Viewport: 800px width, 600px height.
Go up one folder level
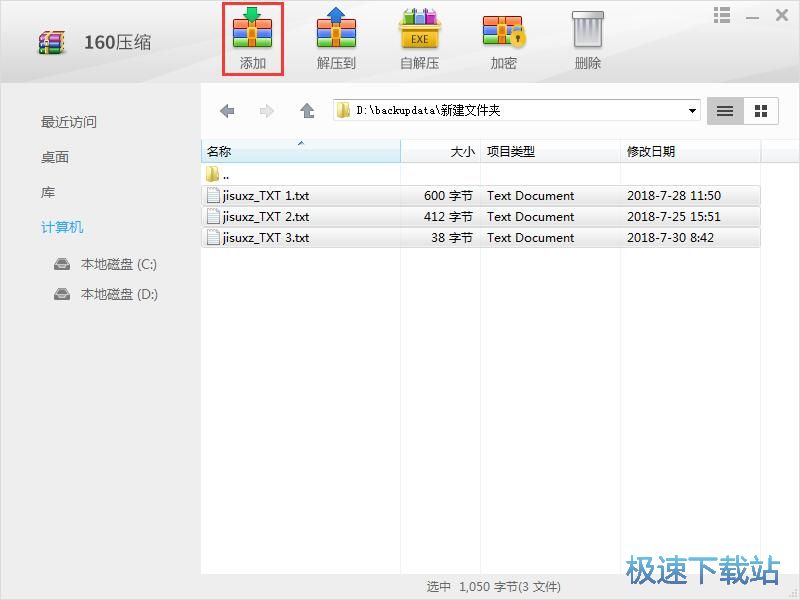(x=307, y=111)
